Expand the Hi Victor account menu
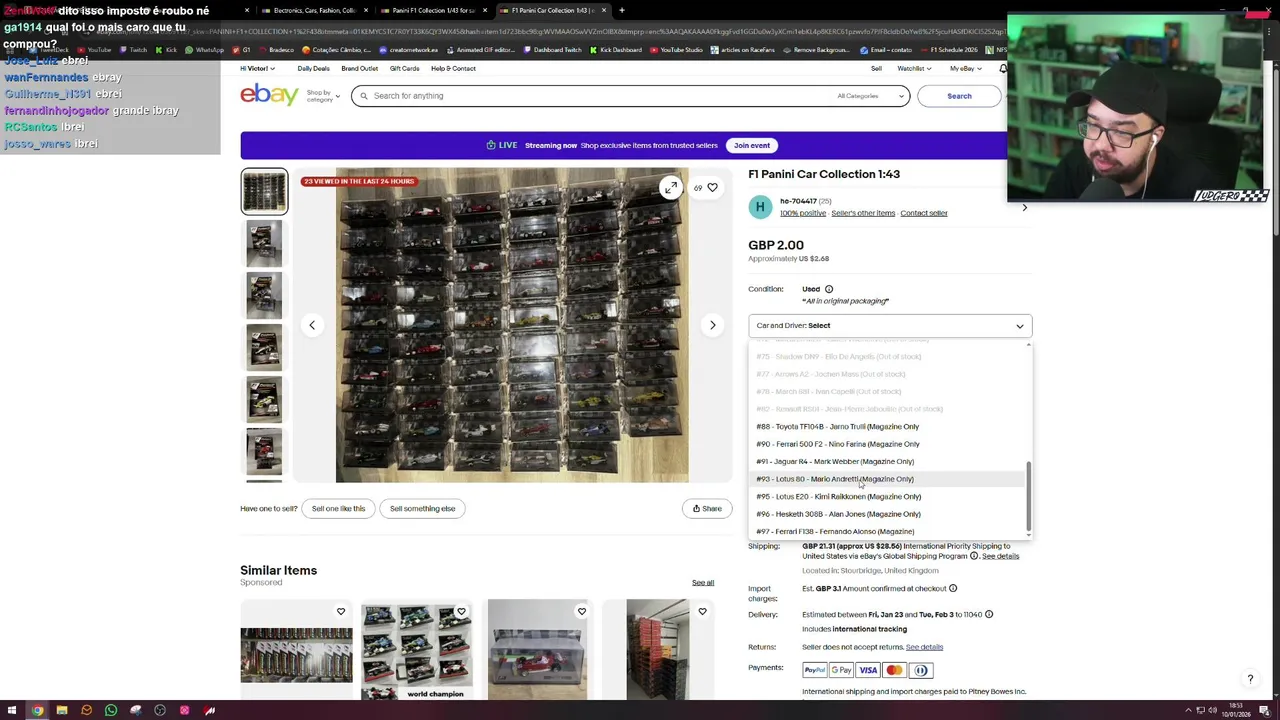This screenshot has height=720, width=1280. (x=257, y=68)
